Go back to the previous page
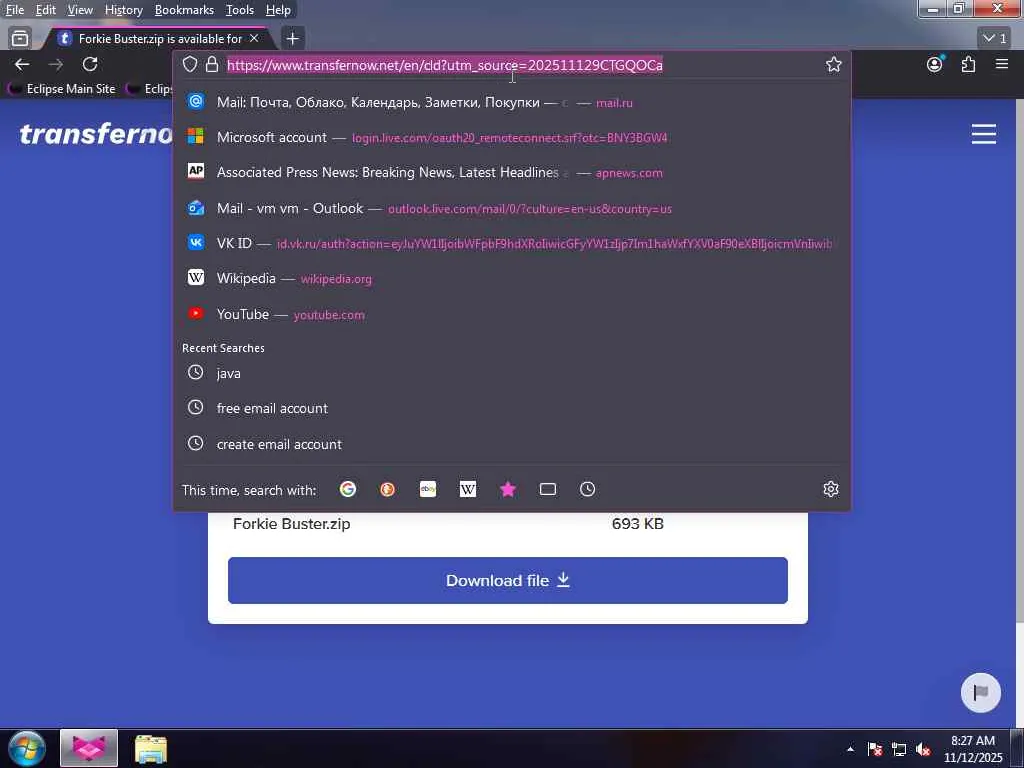The image size is (1024, 768). tap(22, 64)
